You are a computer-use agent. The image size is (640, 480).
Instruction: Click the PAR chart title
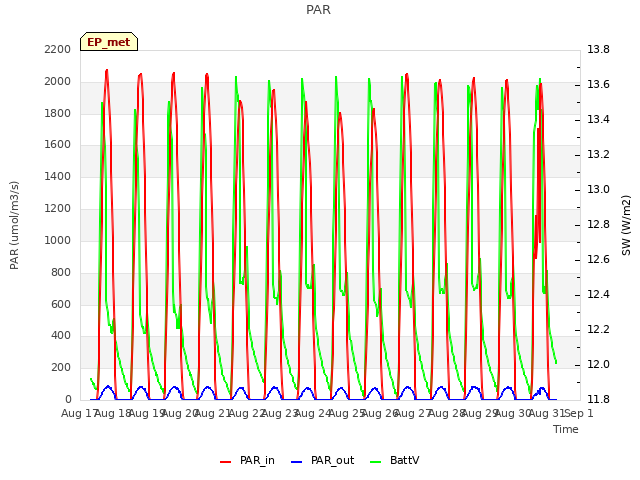318,10
